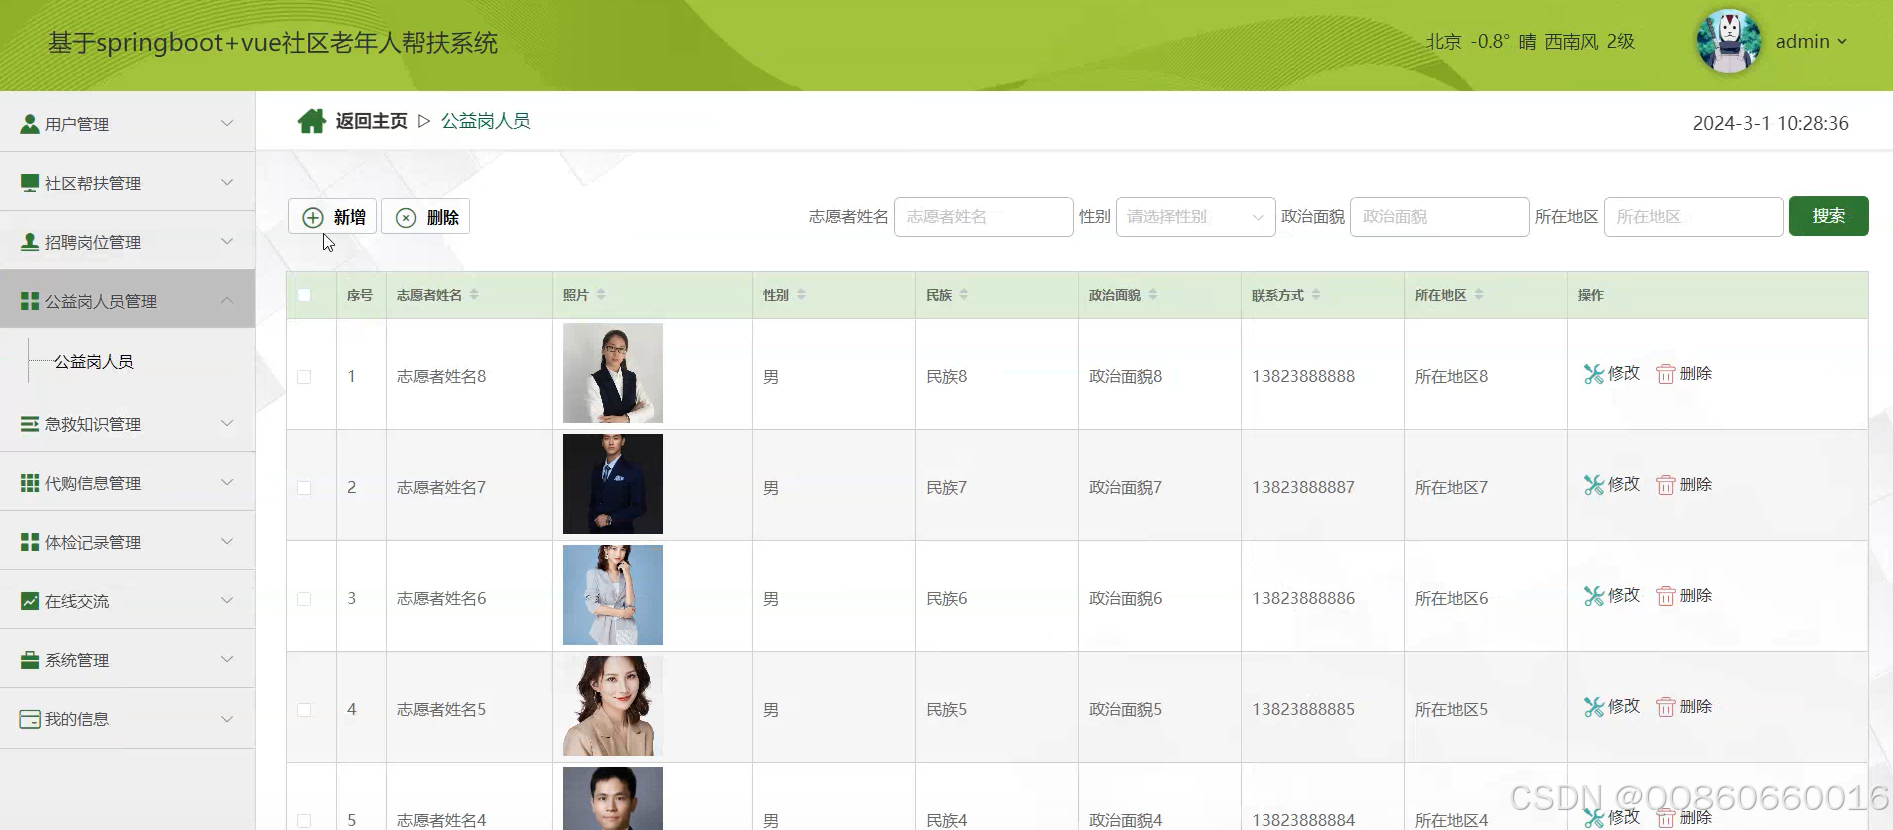Image resolution: width=1893 pixels, height=830 pixels.
Task: Open the 社区帮扶管理 menu label
Action: tap(93, 183)
